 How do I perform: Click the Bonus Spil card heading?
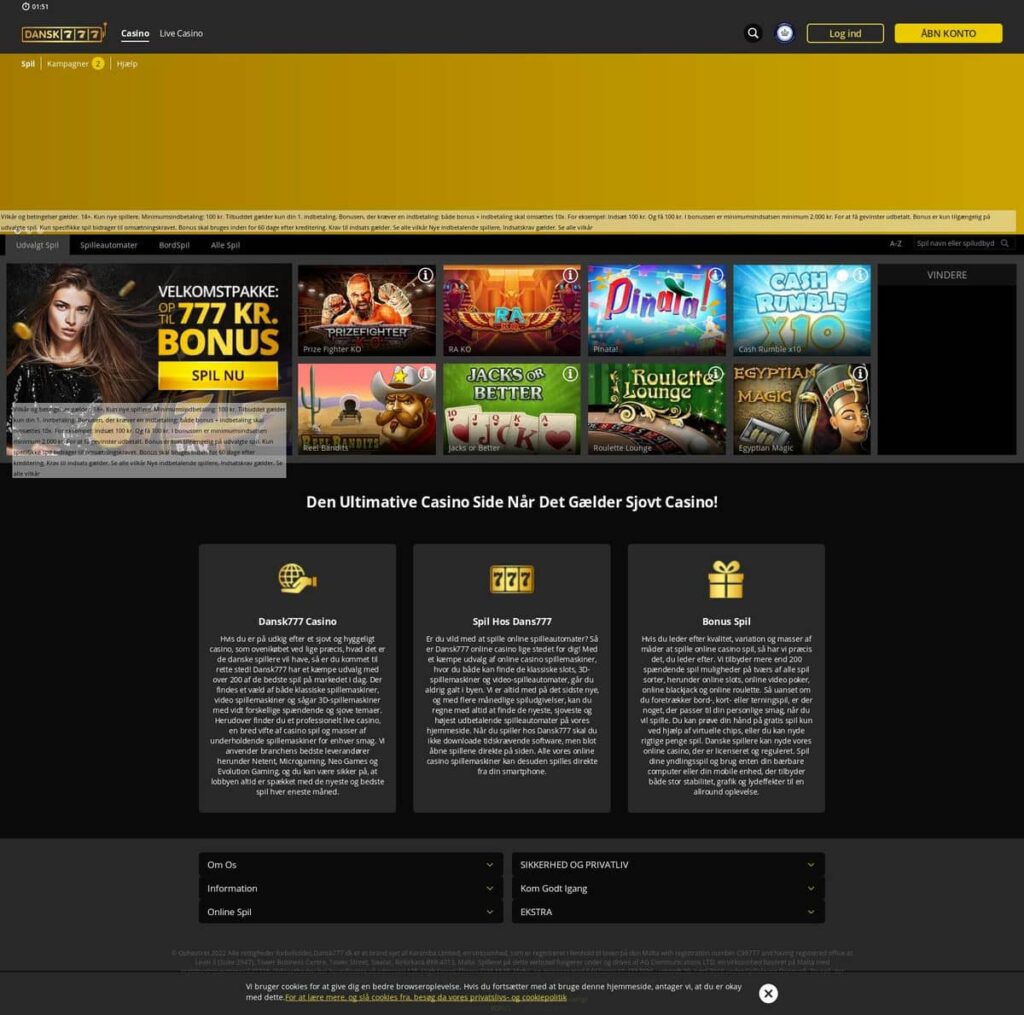(x=726, y=622)
